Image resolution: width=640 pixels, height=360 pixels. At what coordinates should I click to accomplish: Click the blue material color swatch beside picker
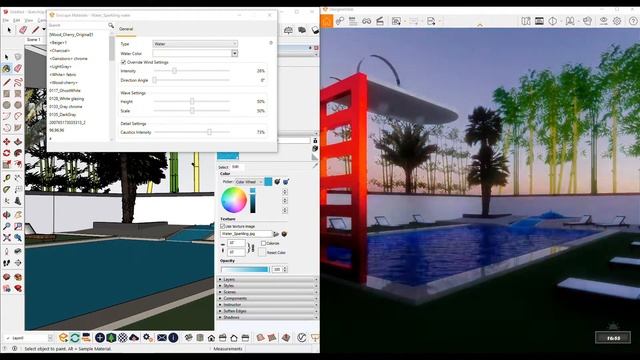tap(268, 182)
